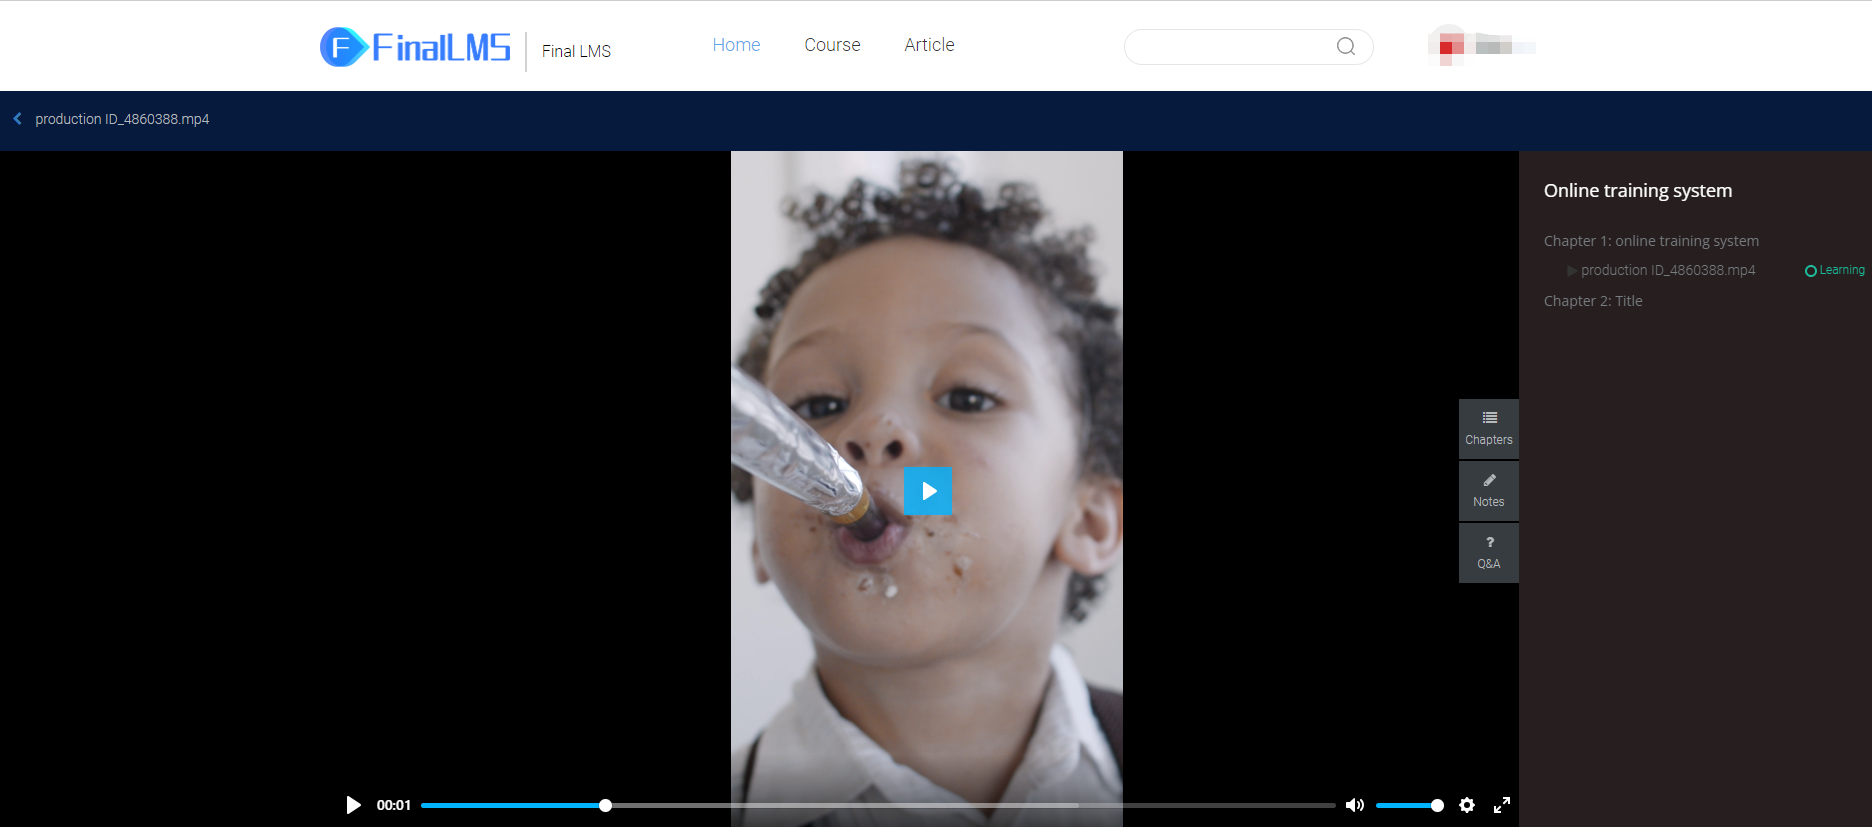Open player settings gear icon

(x=1467, y=805)
